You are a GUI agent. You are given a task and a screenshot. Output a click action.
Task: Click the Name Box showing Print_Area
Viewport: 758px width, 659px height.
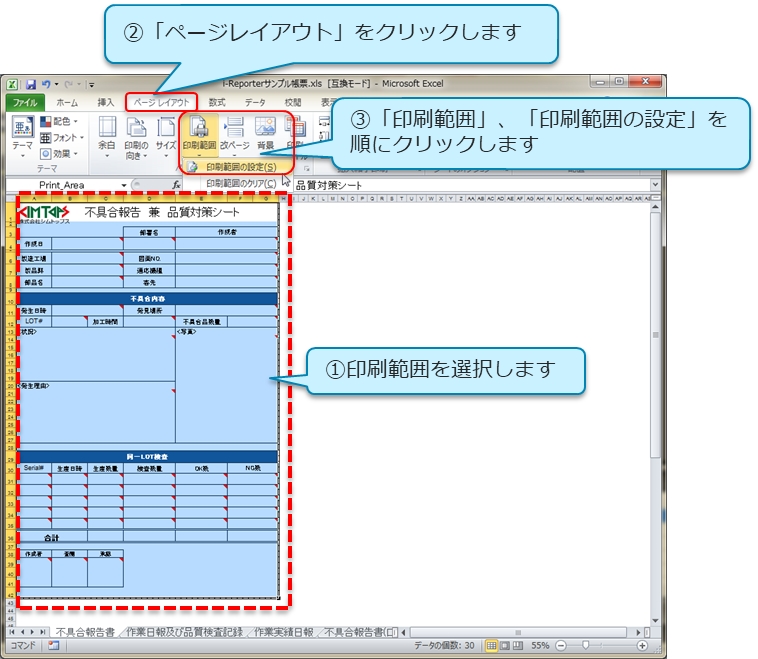point(62,185)
